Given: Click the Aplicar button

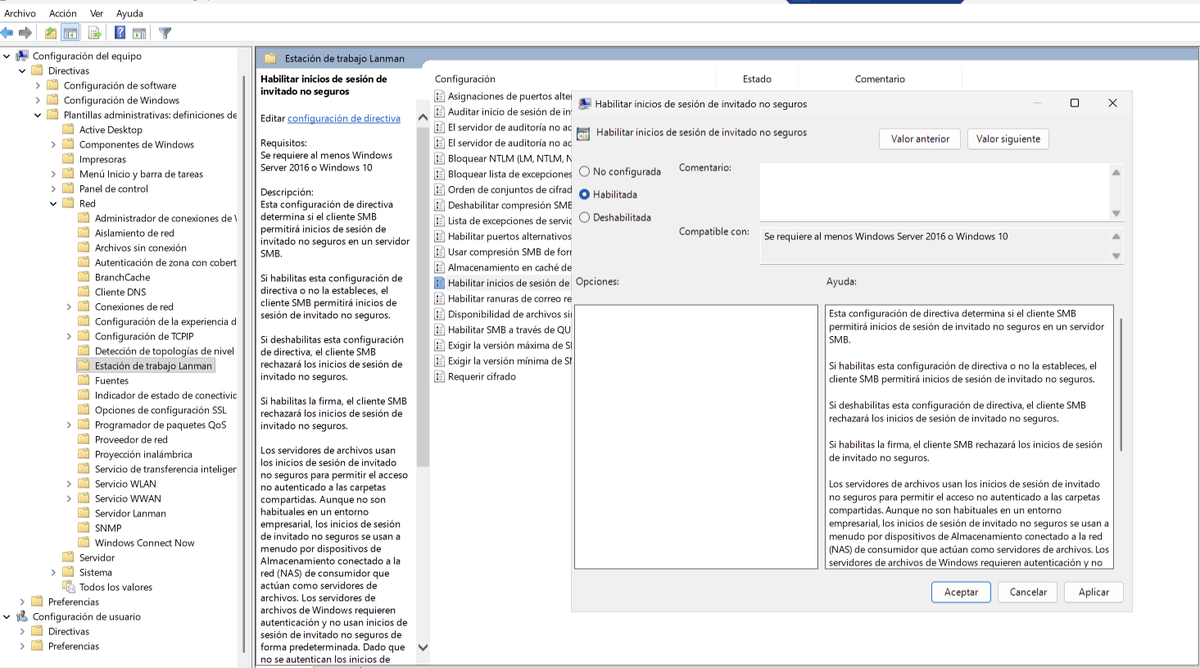Looking at the screenshot, I should (x=1094, y=592).
